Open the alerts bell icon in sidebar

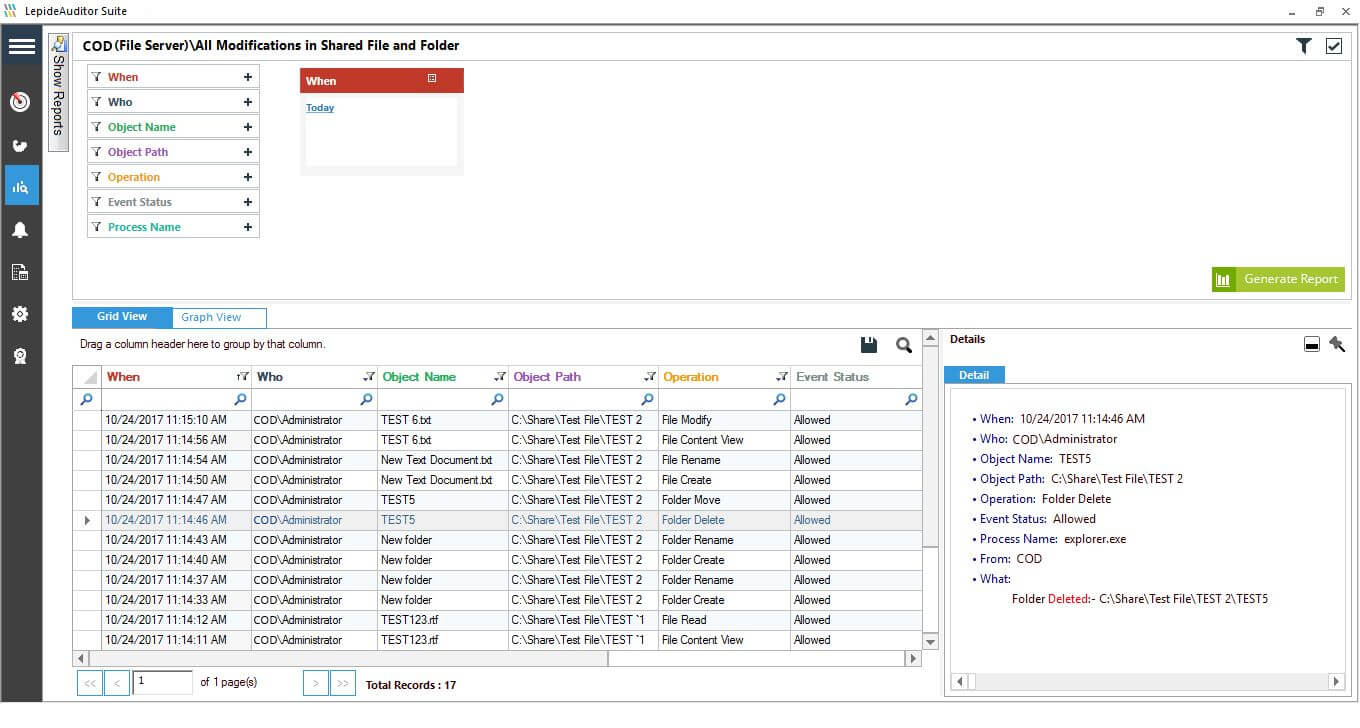point(20,230)
